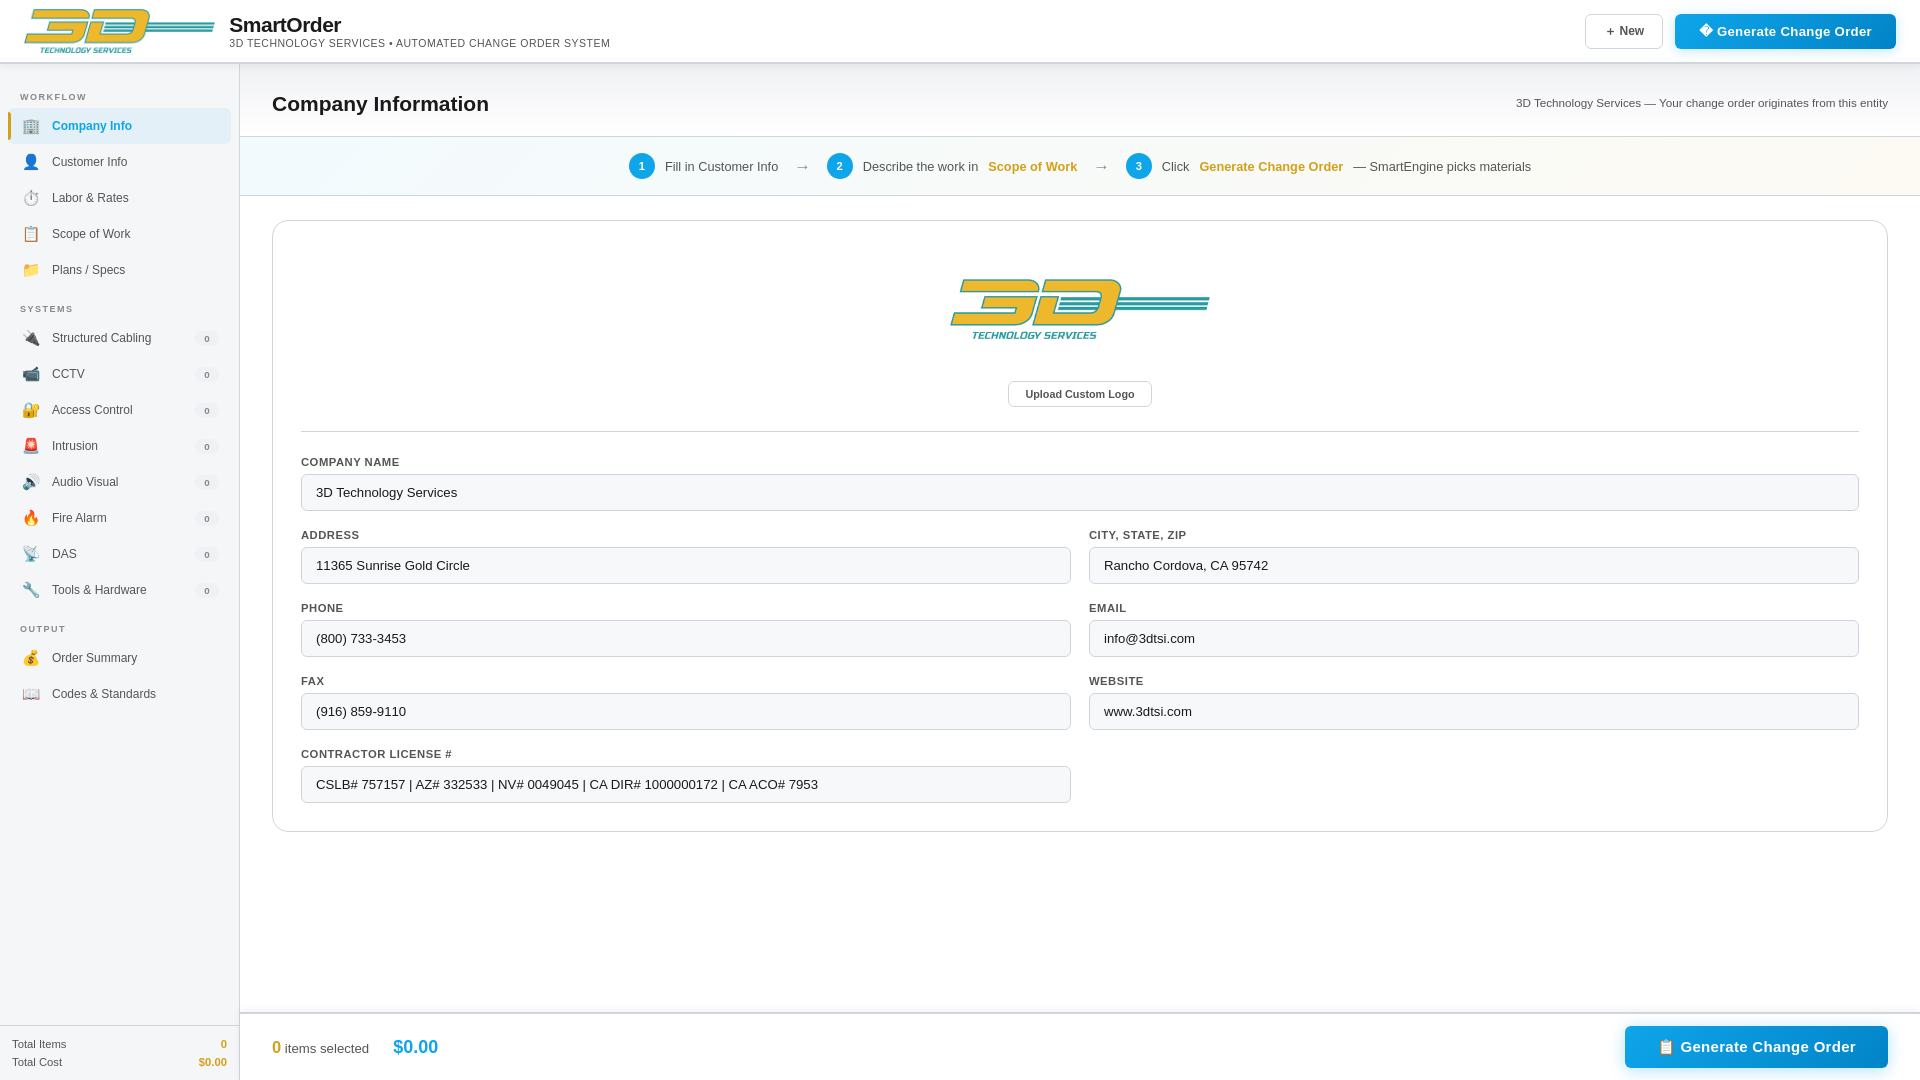
Task: Click Generate Change Order link in step 3
Action: tap(1271, 167)
